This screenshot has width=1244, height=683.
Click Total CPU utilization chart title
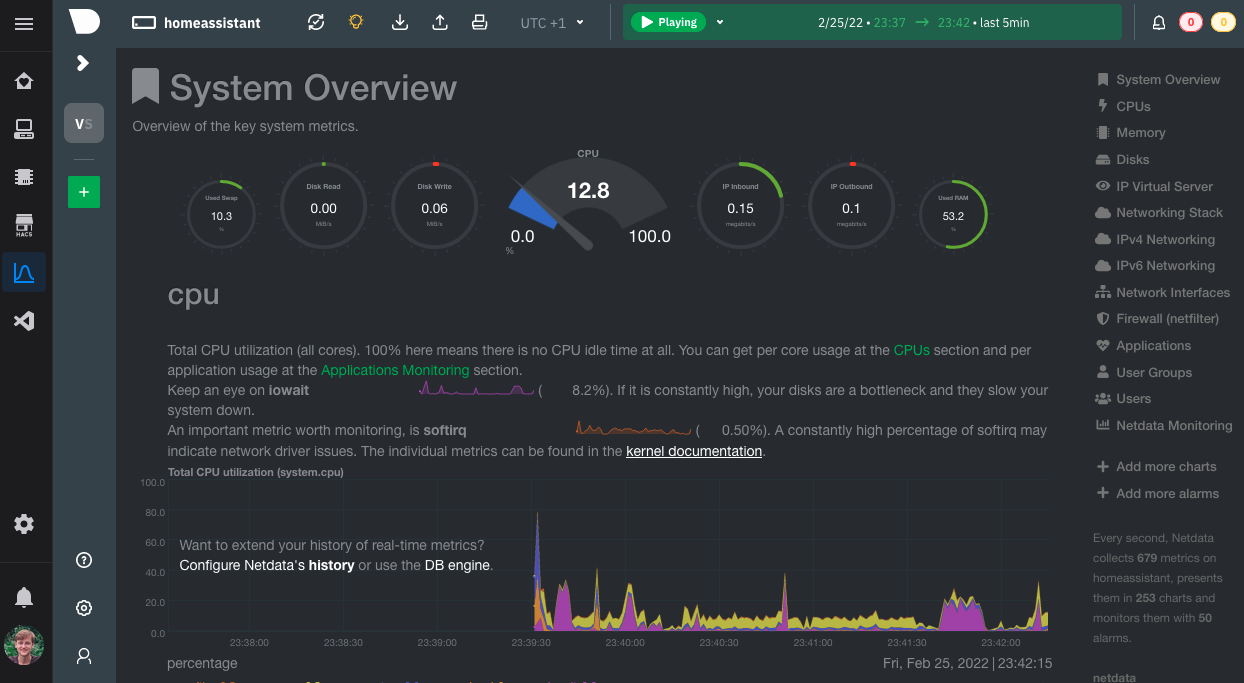pyautogui.click(x=255, y=472)
